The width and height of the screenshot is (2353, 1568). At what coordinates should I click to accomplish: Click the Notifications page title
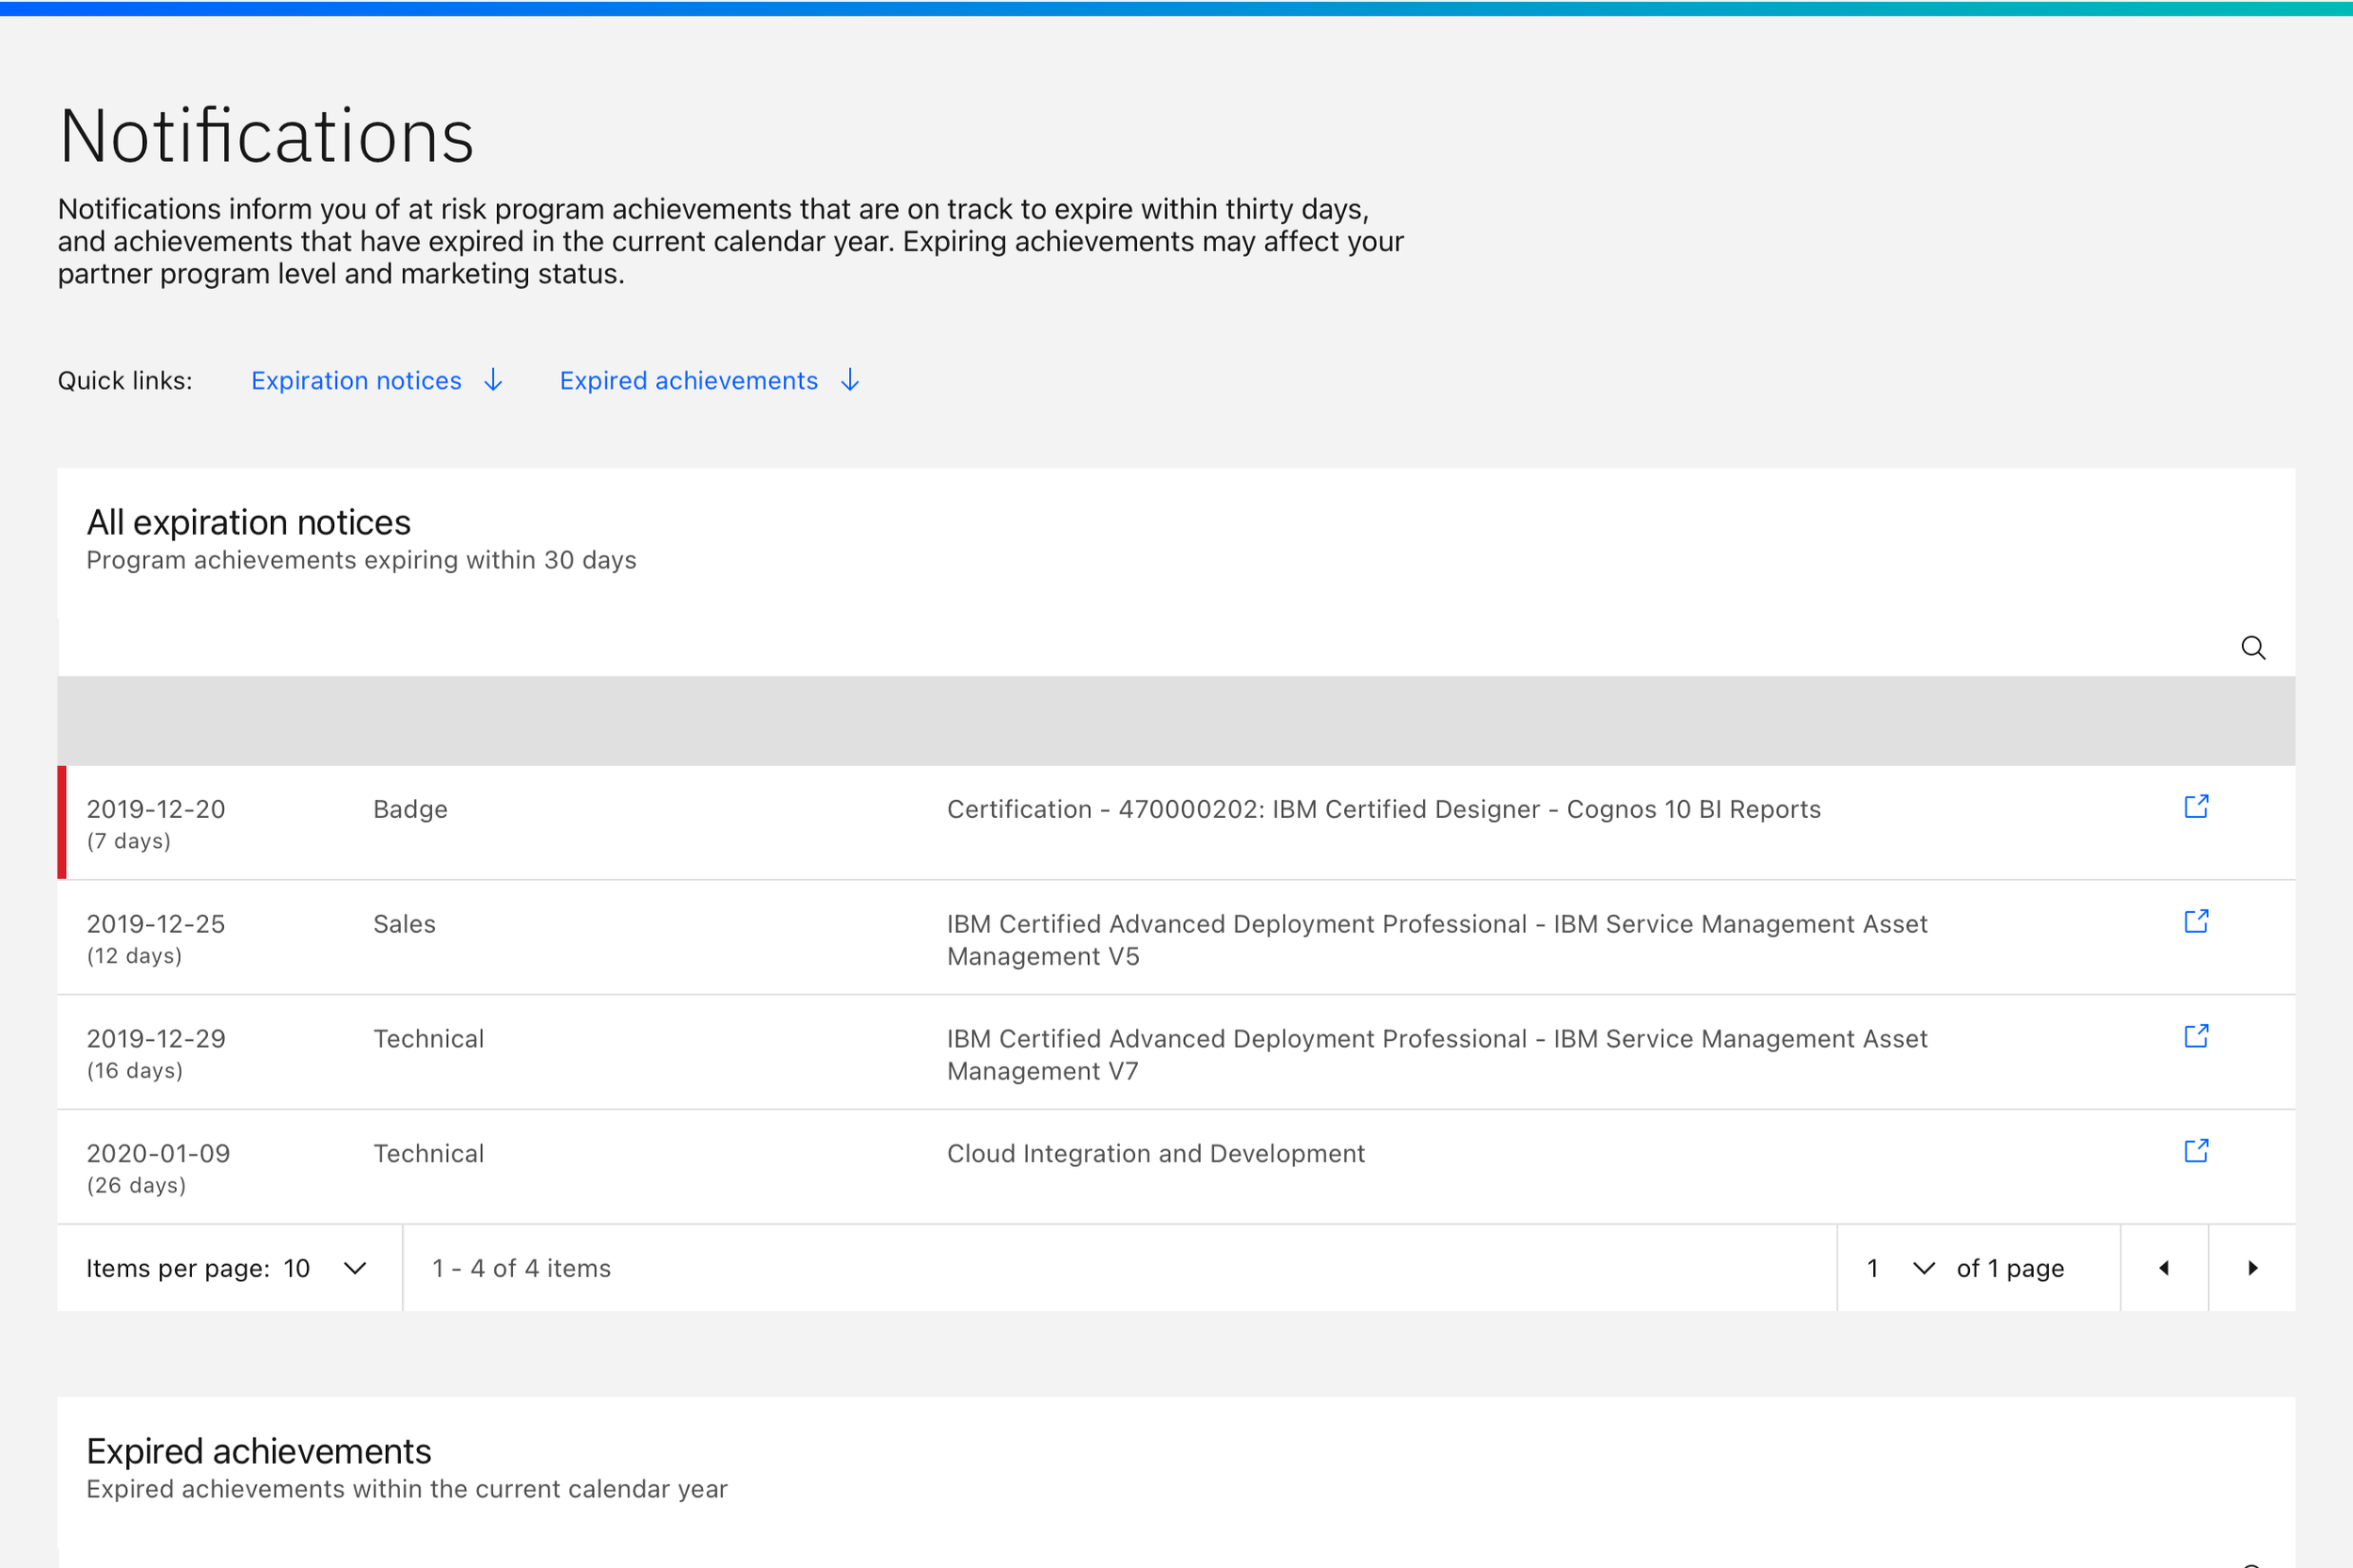[x=266, y=136]
